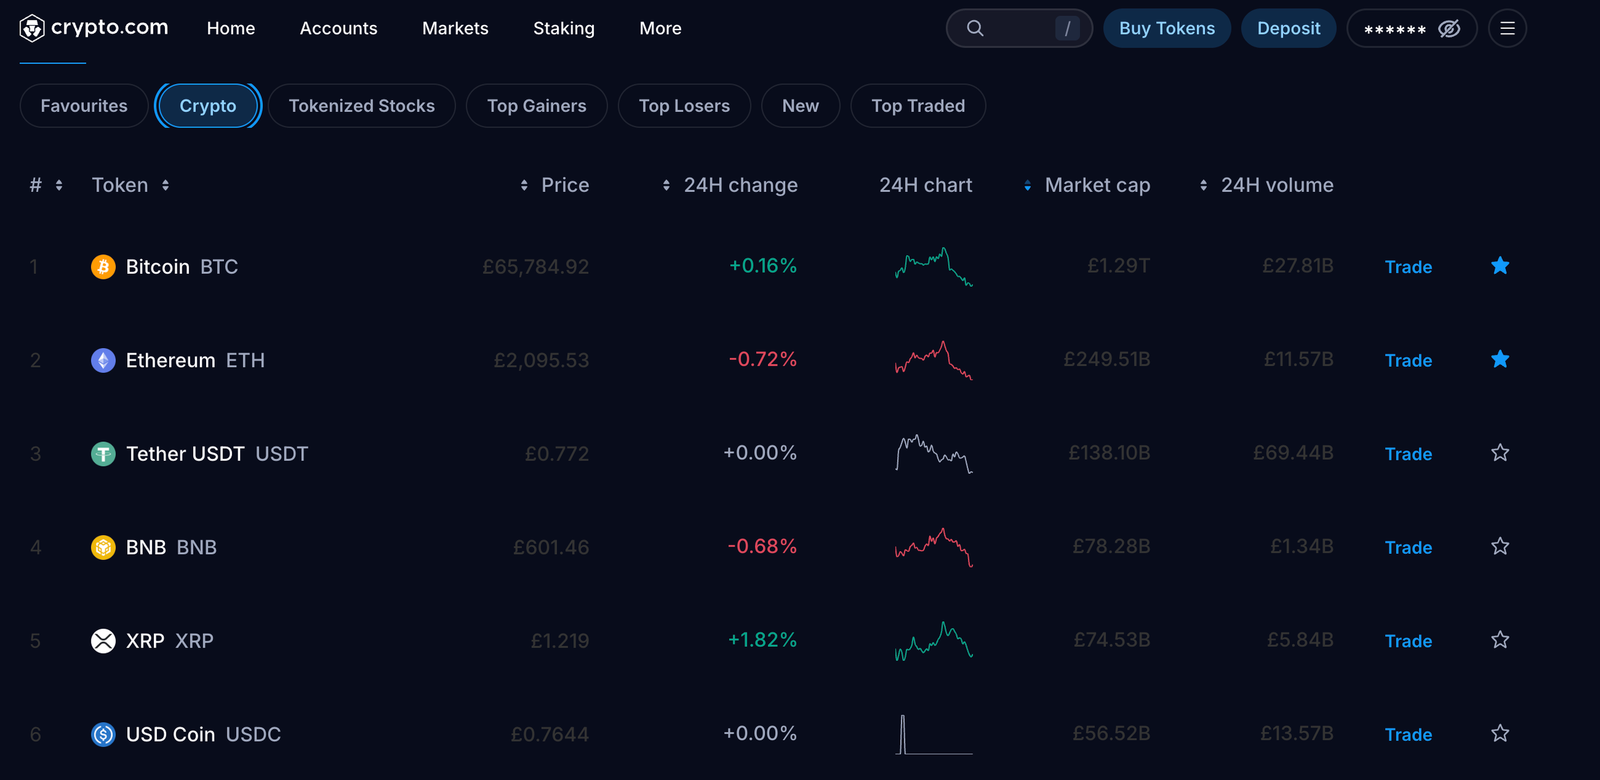Click Trade in the XRP row
The image size is (1600, 780).
pyautogui.click(x=1408, y=641)
